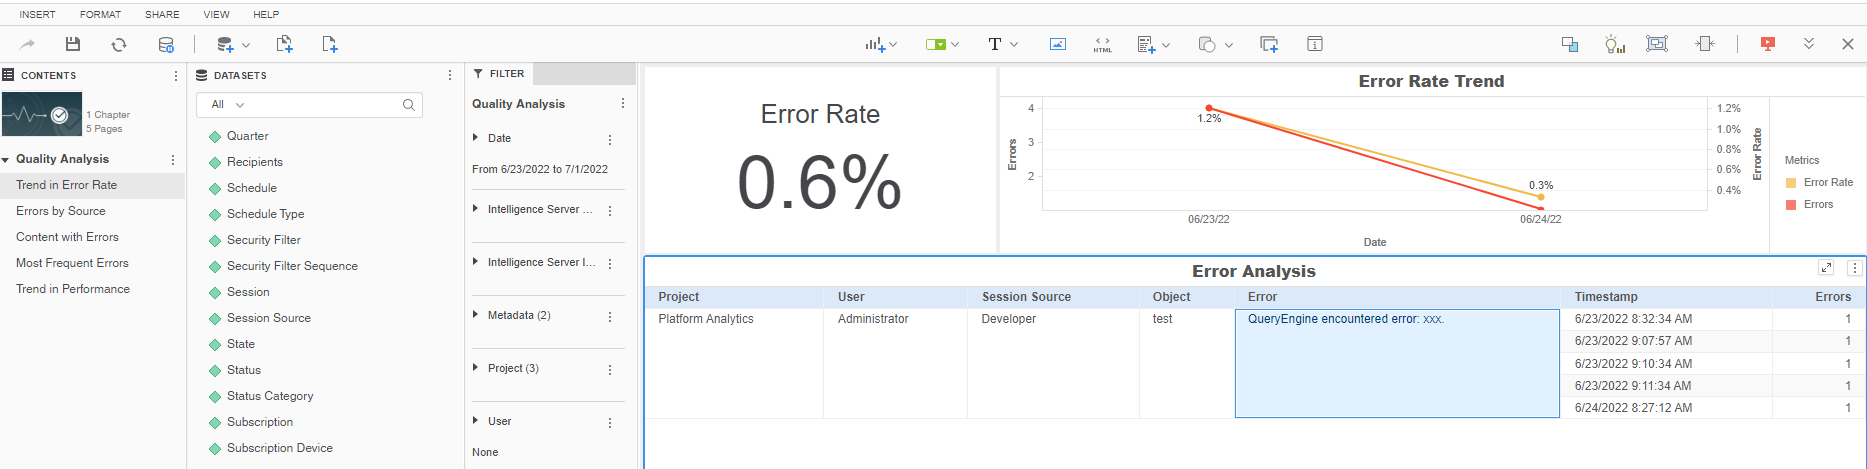Select the Subscription Device attribute

pos(280,448)
